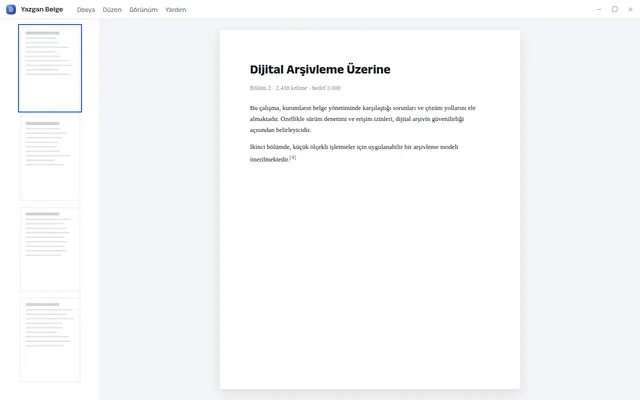This screenshot has height=400, width=640.
Task: Show the fourth page thumbnail
Action: 50,340
